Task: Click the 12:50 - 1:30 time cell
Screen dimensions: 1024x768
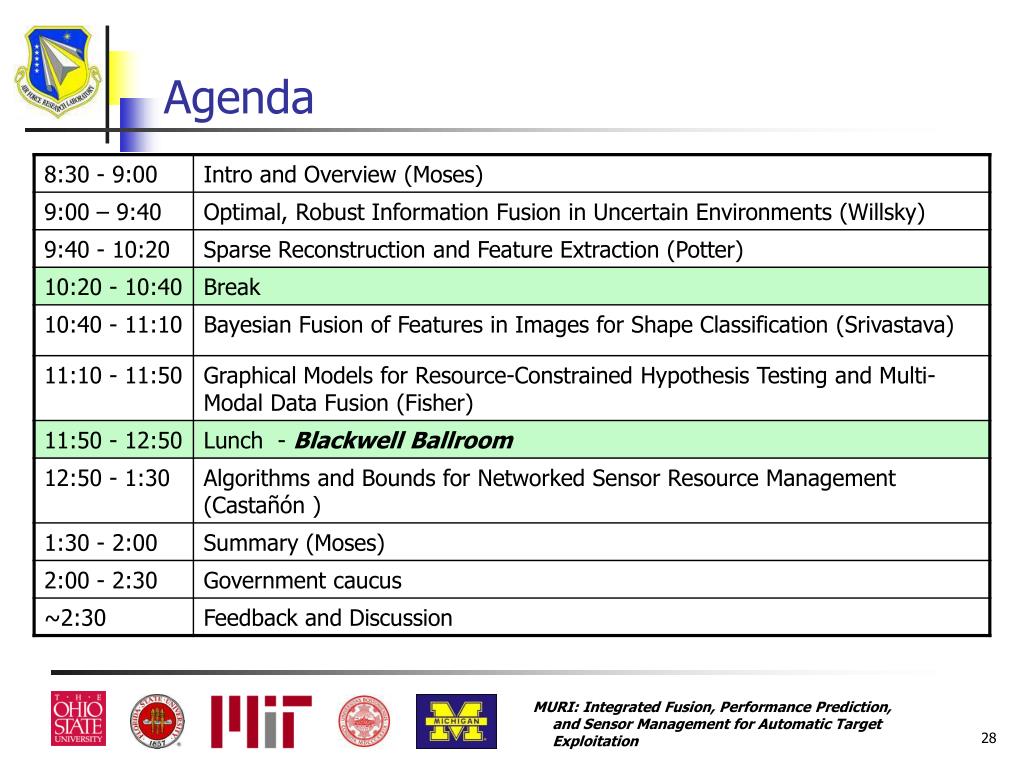Action: [x=114, y=490]
